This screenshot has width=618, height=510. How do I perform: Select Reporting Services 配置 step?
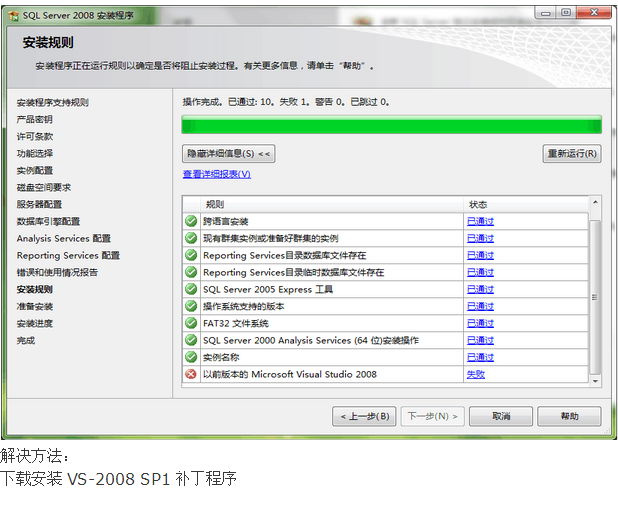[x=68, y=255]
